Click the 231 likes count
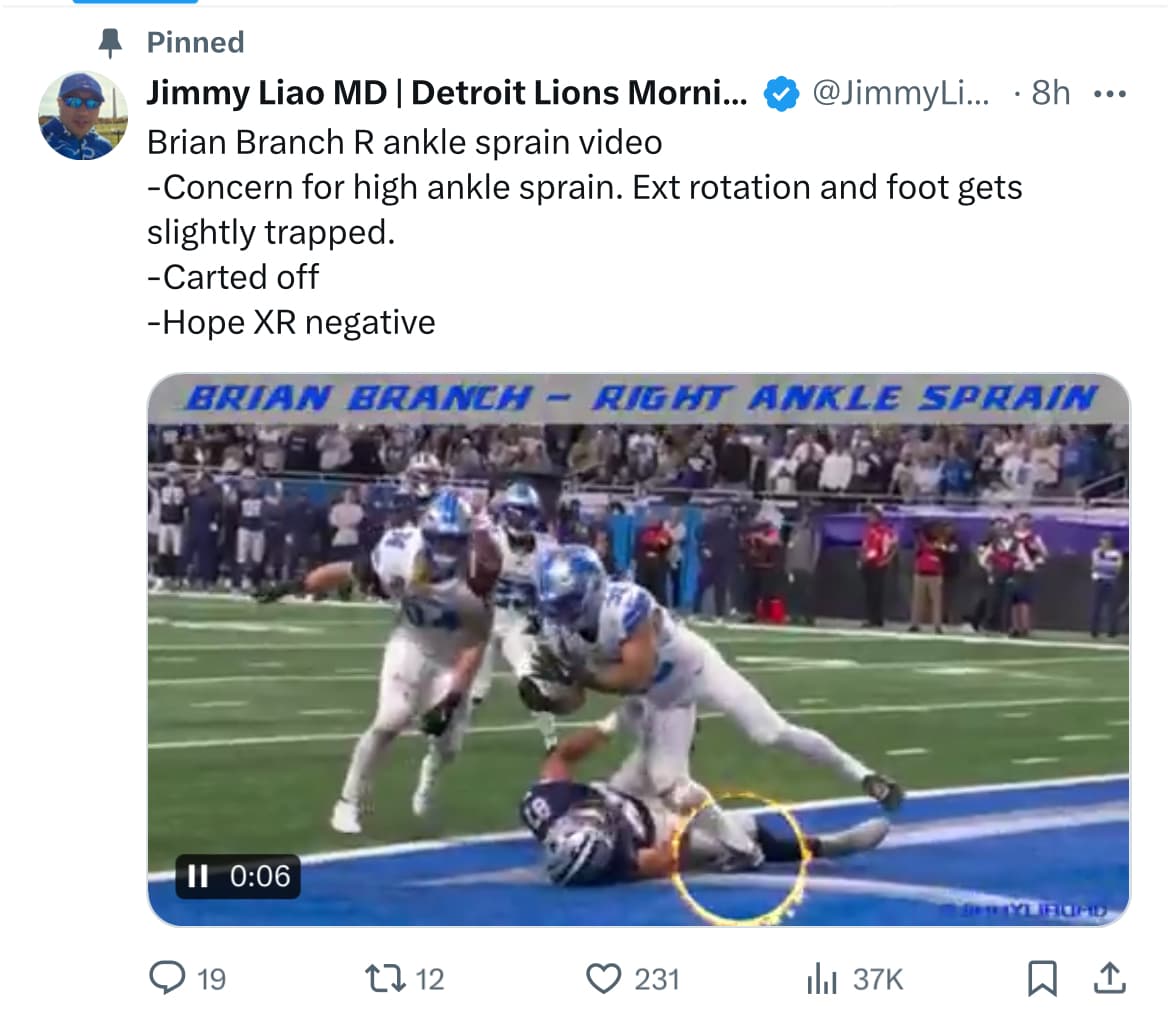 pyautogui.click(x=657, y=978)
